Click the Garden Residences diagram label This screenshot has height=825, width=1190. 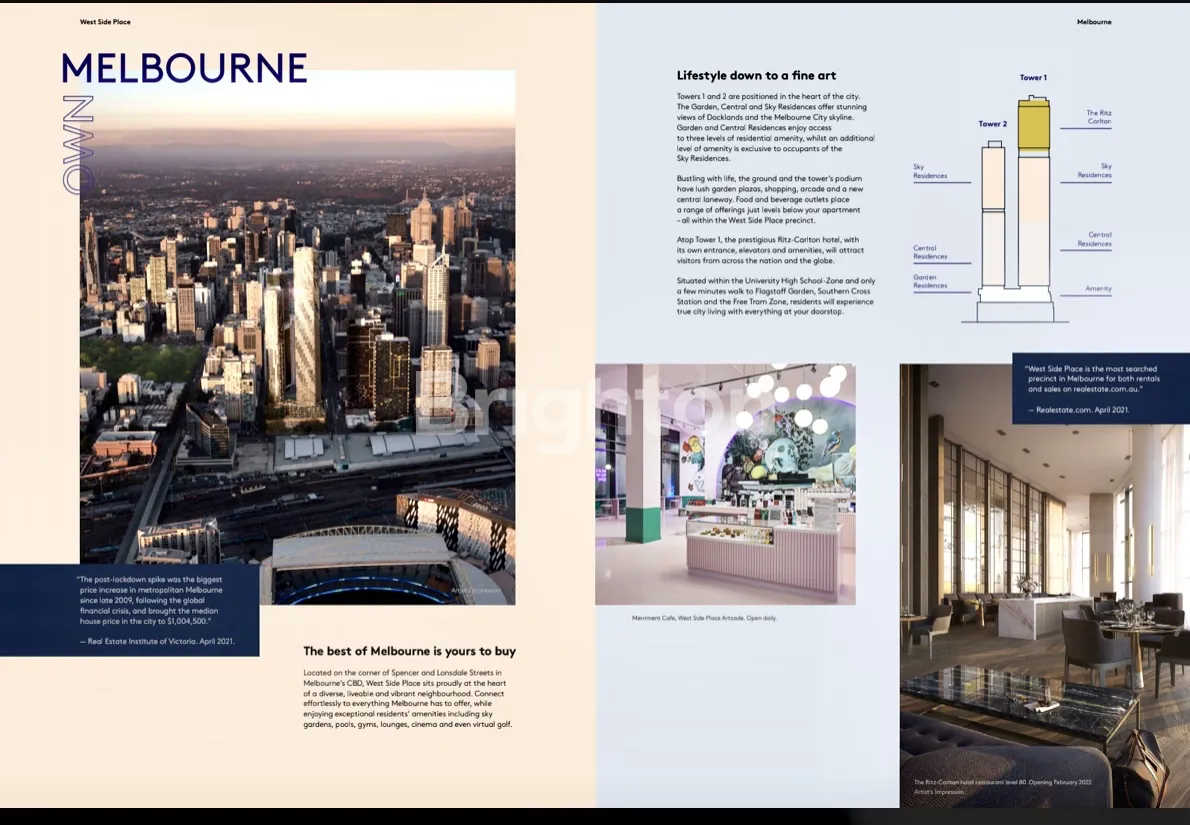click(x=930, y=281)
